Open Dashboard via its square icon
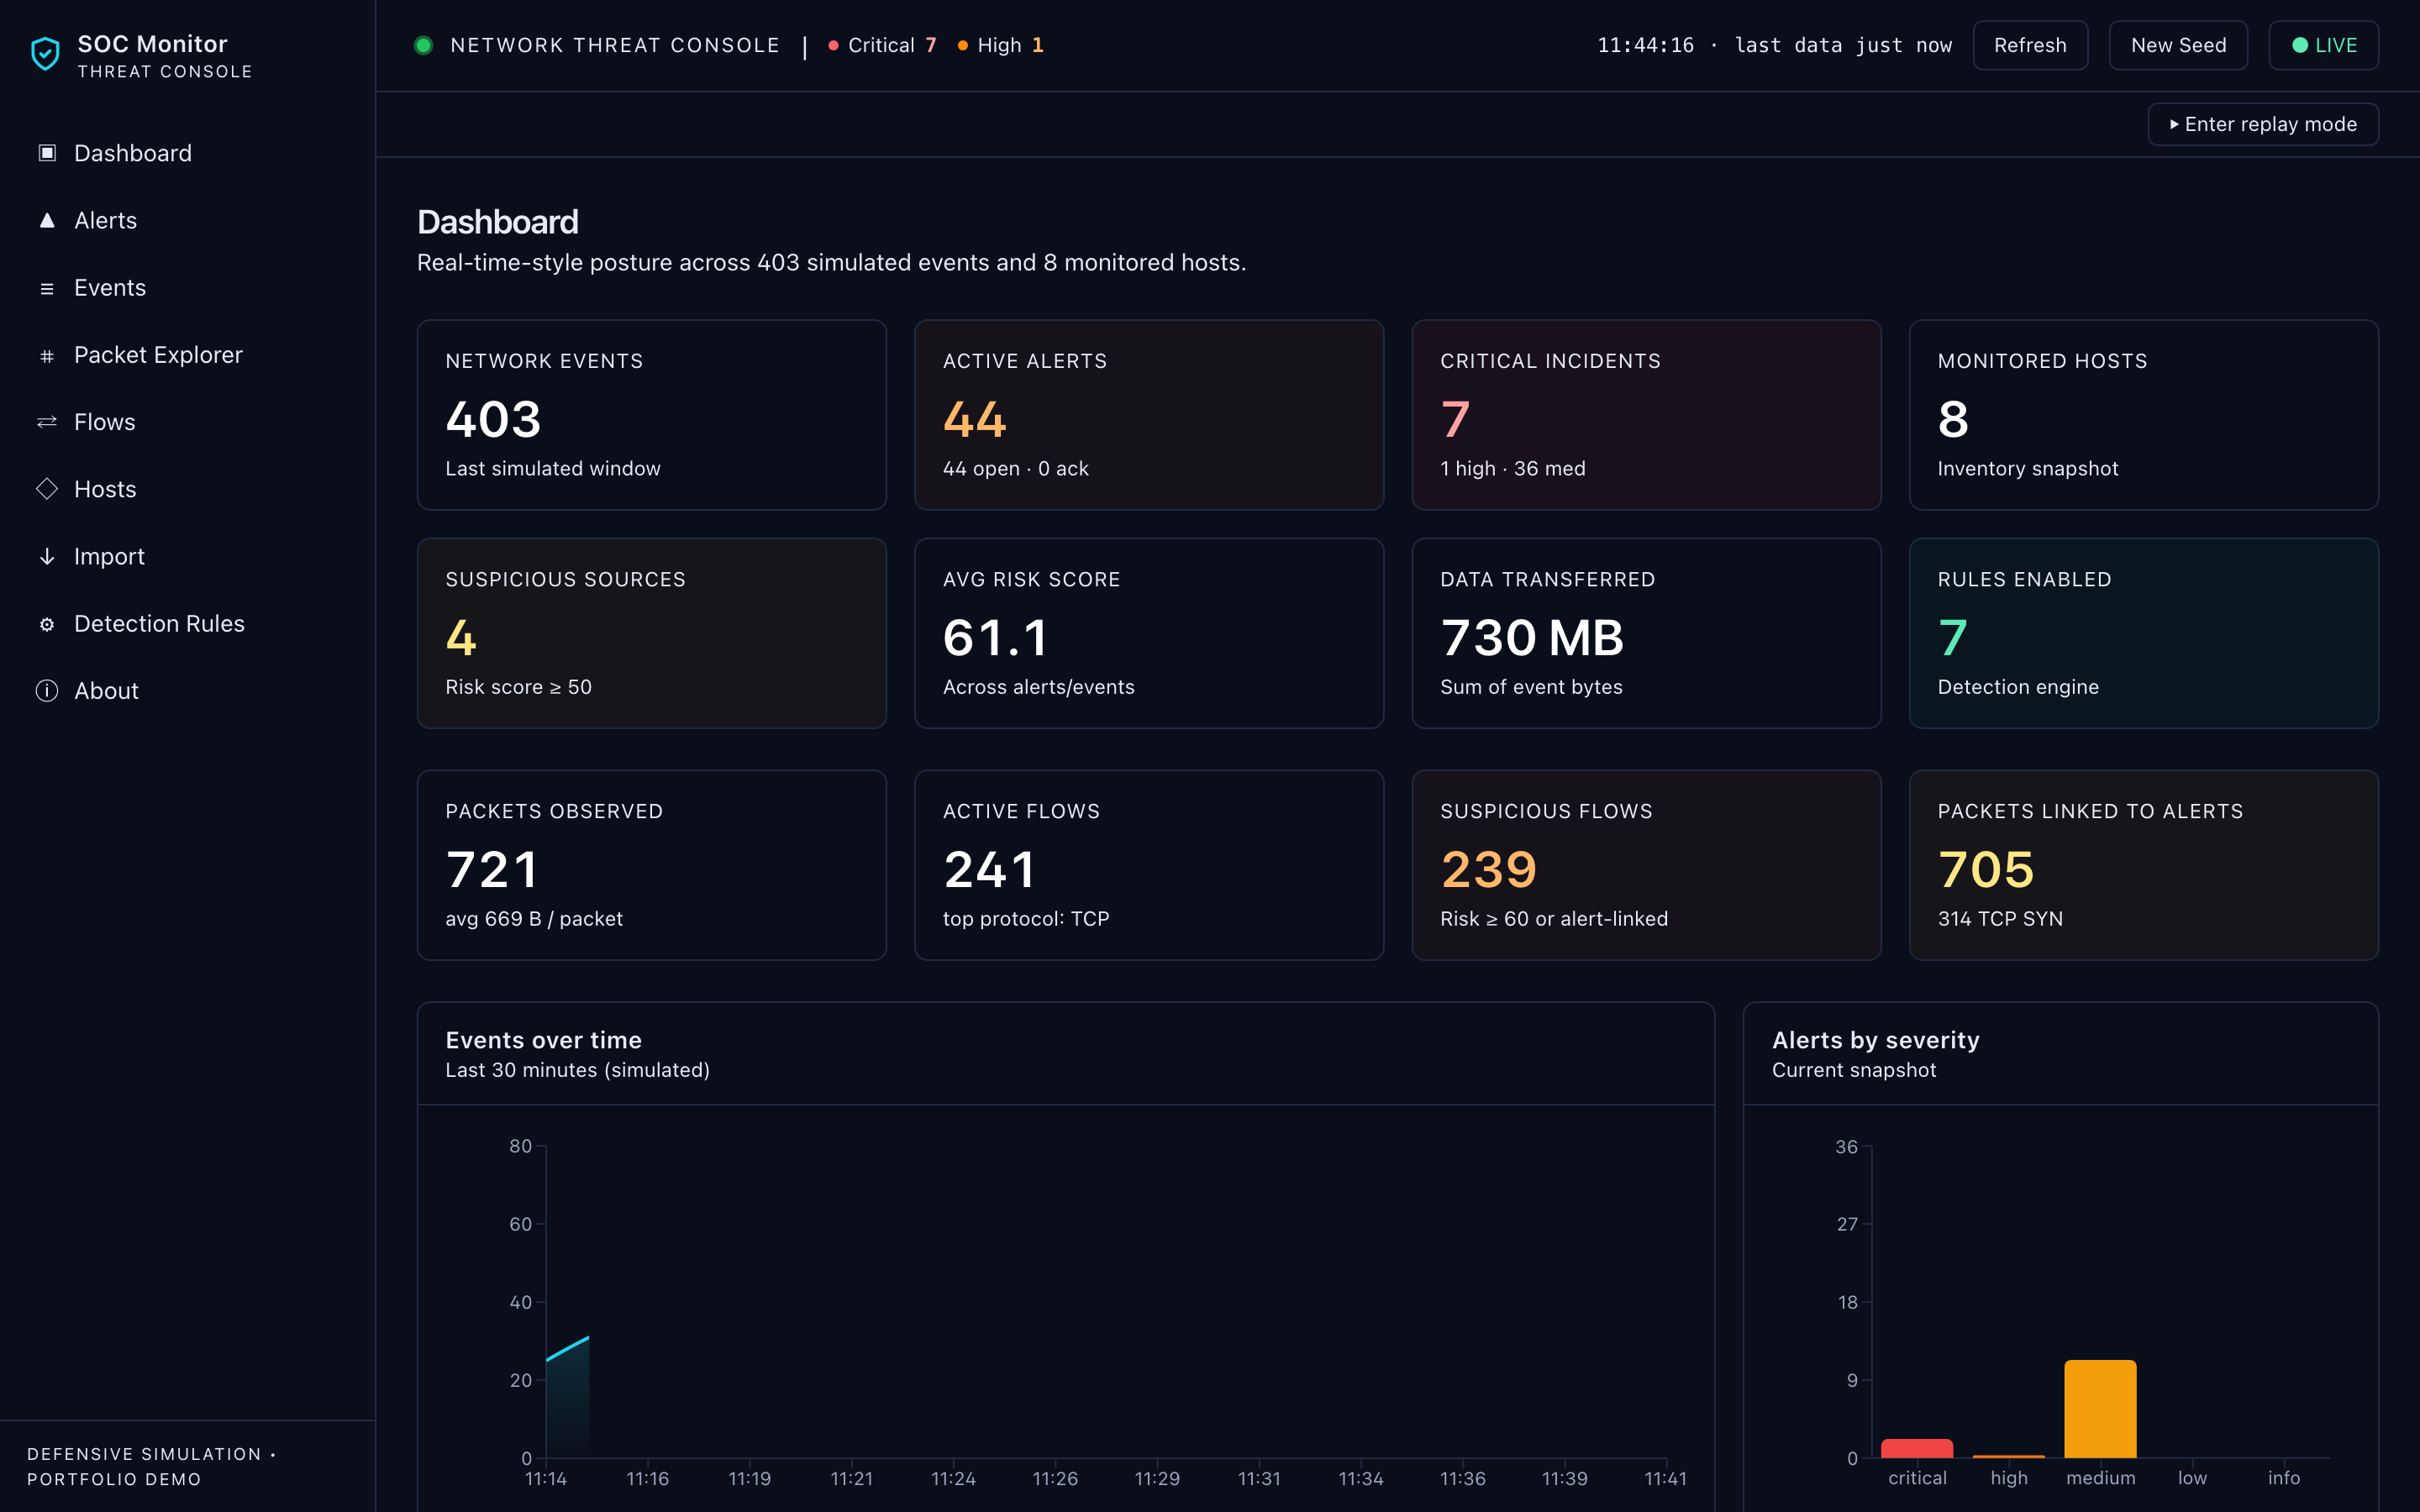Screen dimensions: 2420x1512 (47, 153)
